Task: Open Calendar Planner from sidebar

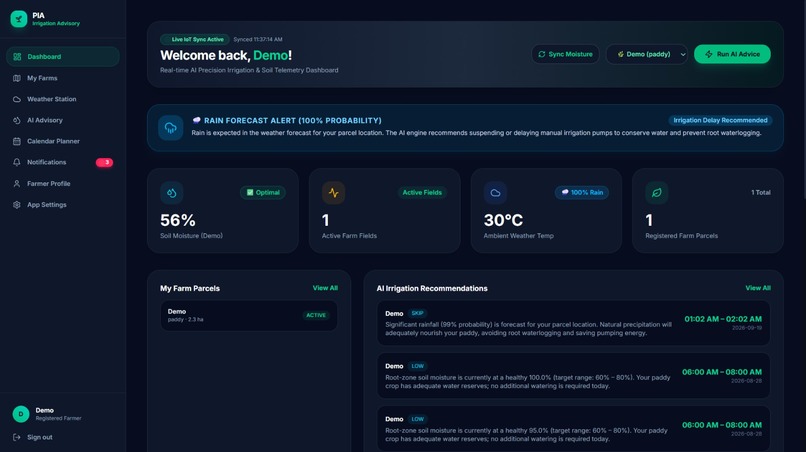Action: (63, 141)
